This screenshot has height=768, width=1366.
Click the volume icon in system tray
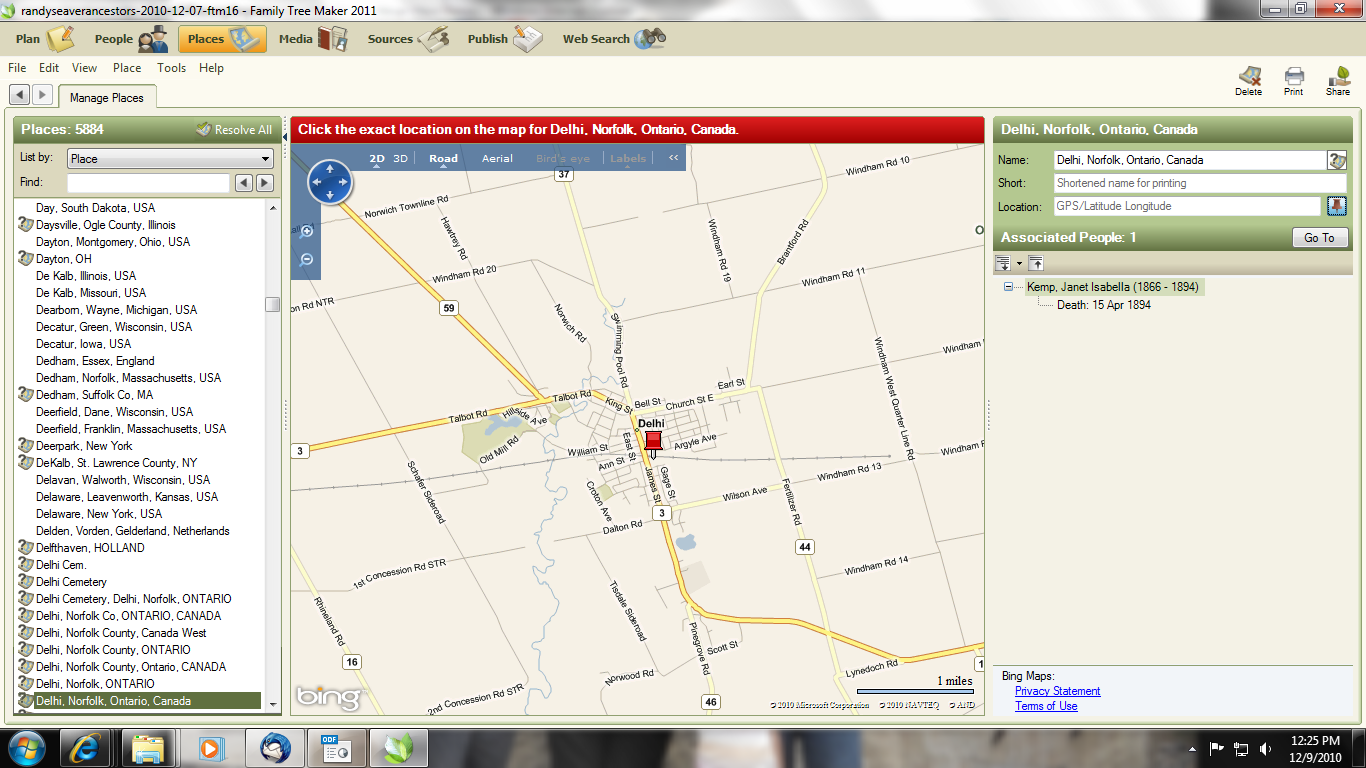tap(1265, 748)
